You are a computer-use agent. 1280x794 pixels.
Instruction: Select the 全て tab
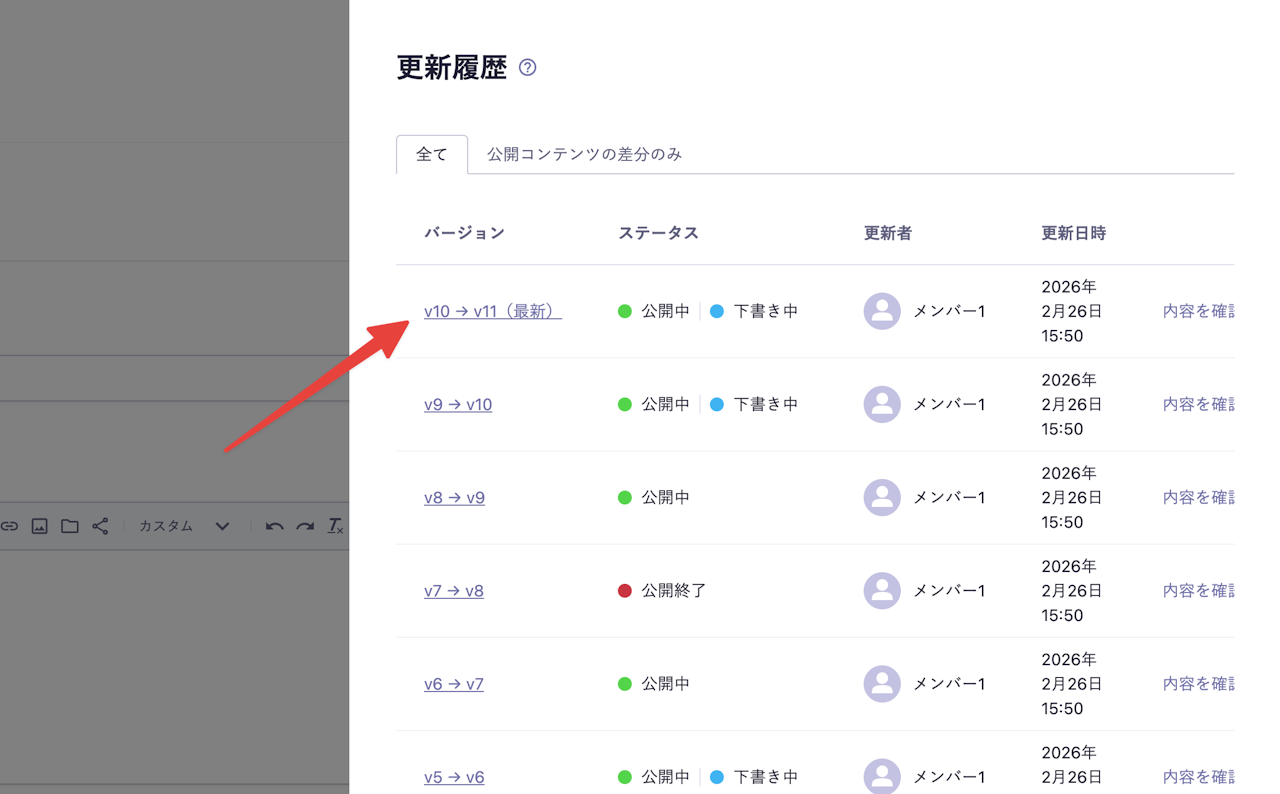click(432, 155)
